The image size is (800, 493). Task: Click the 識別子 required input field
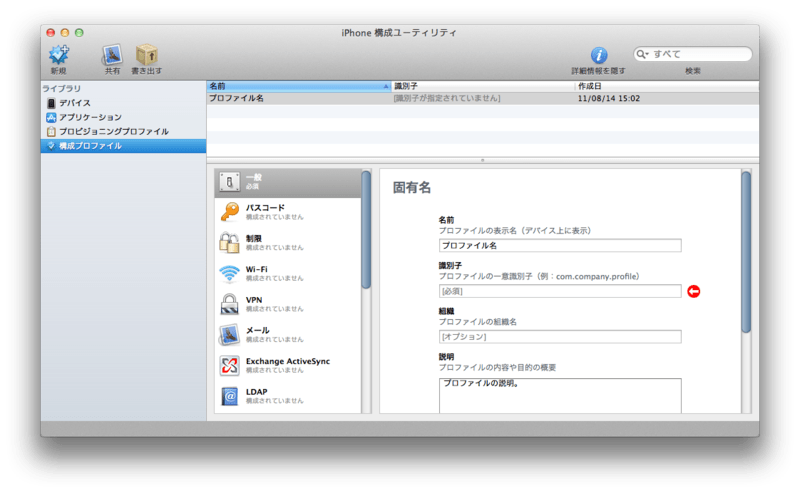coord(559,291)
